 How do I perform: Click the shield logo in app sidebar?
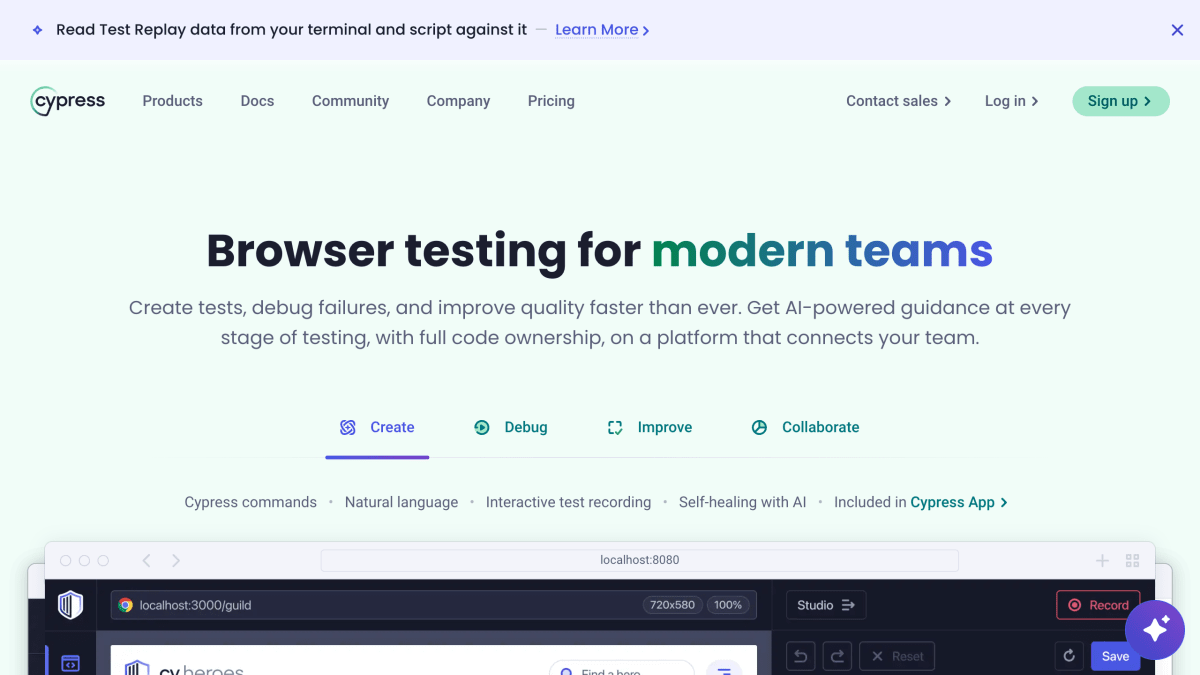coord(70,605)
